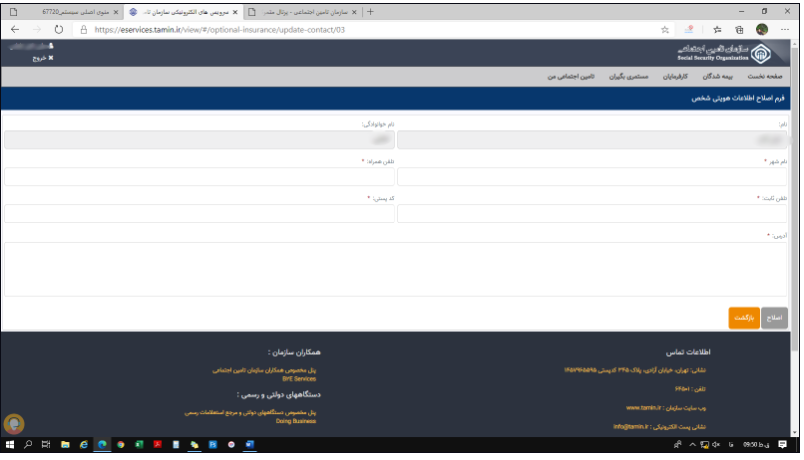The height and width of the screenshot is (460, 804).
Task: Click the آدرس address text area
Action: (x=395, y=269)
